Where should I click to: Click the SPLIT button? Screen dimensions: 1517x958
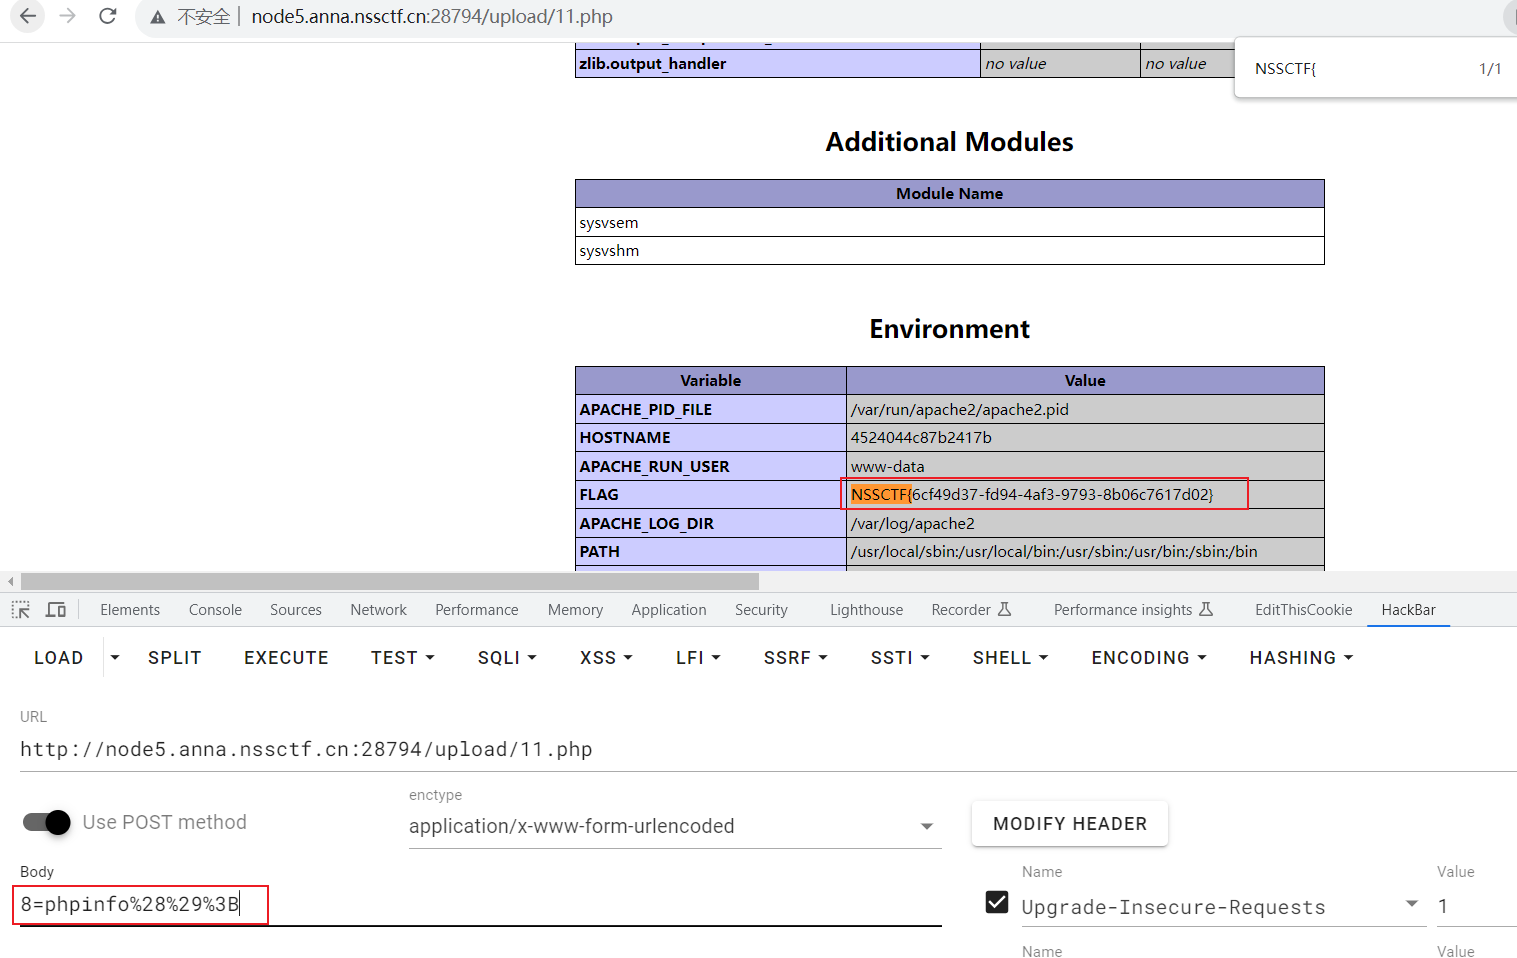coord(175,658)
